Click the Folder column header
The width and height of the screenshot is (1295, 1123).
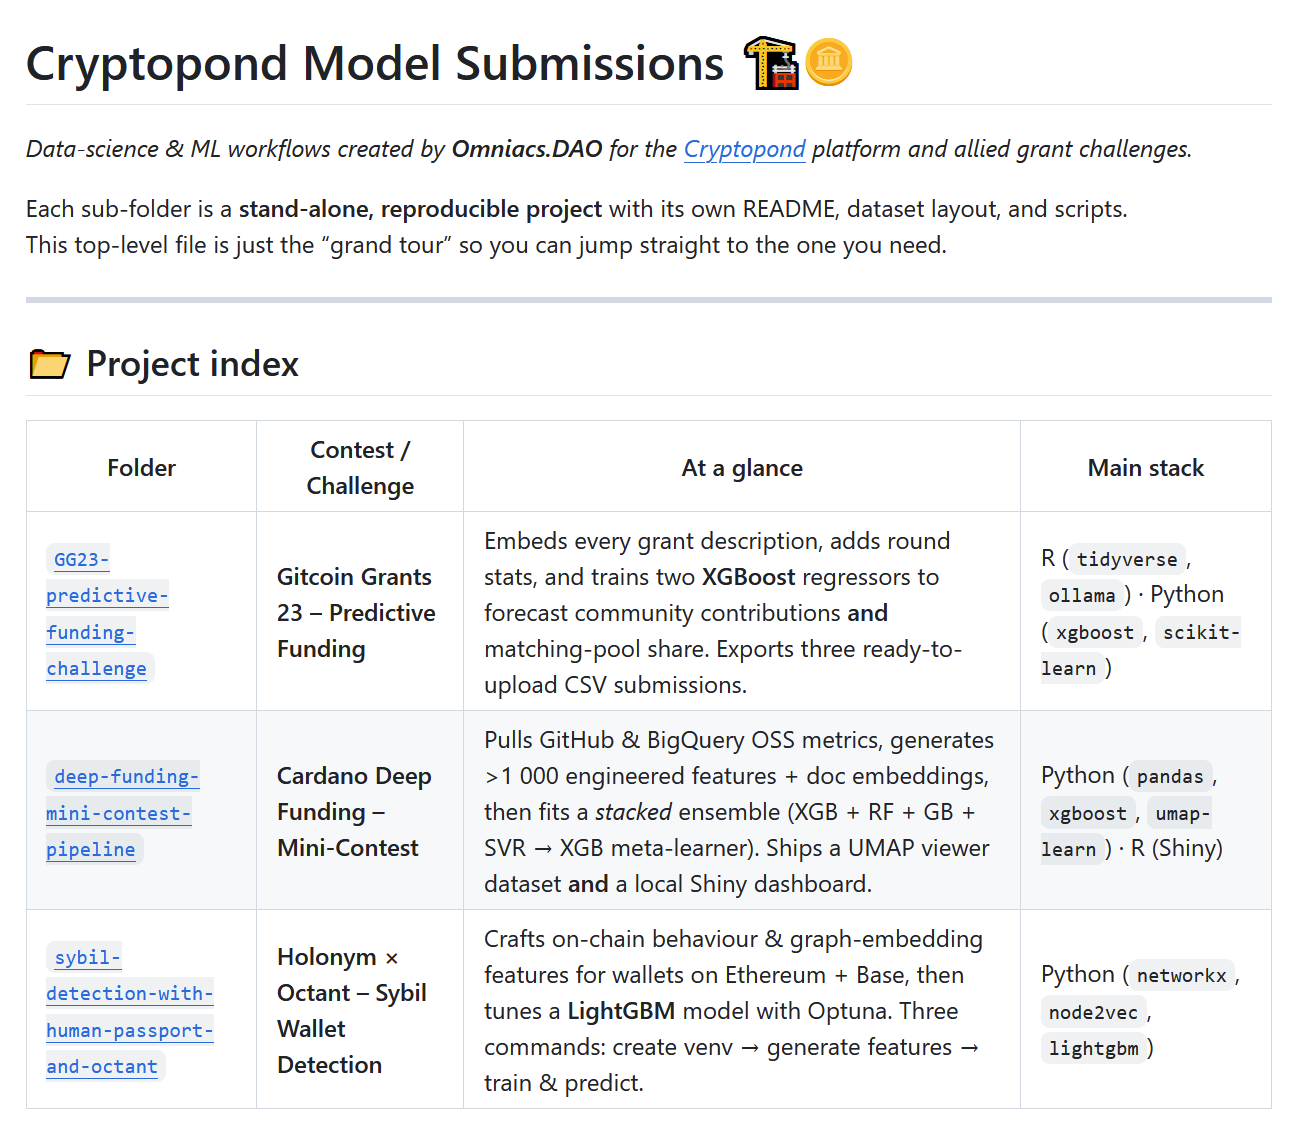pos(141,468)
